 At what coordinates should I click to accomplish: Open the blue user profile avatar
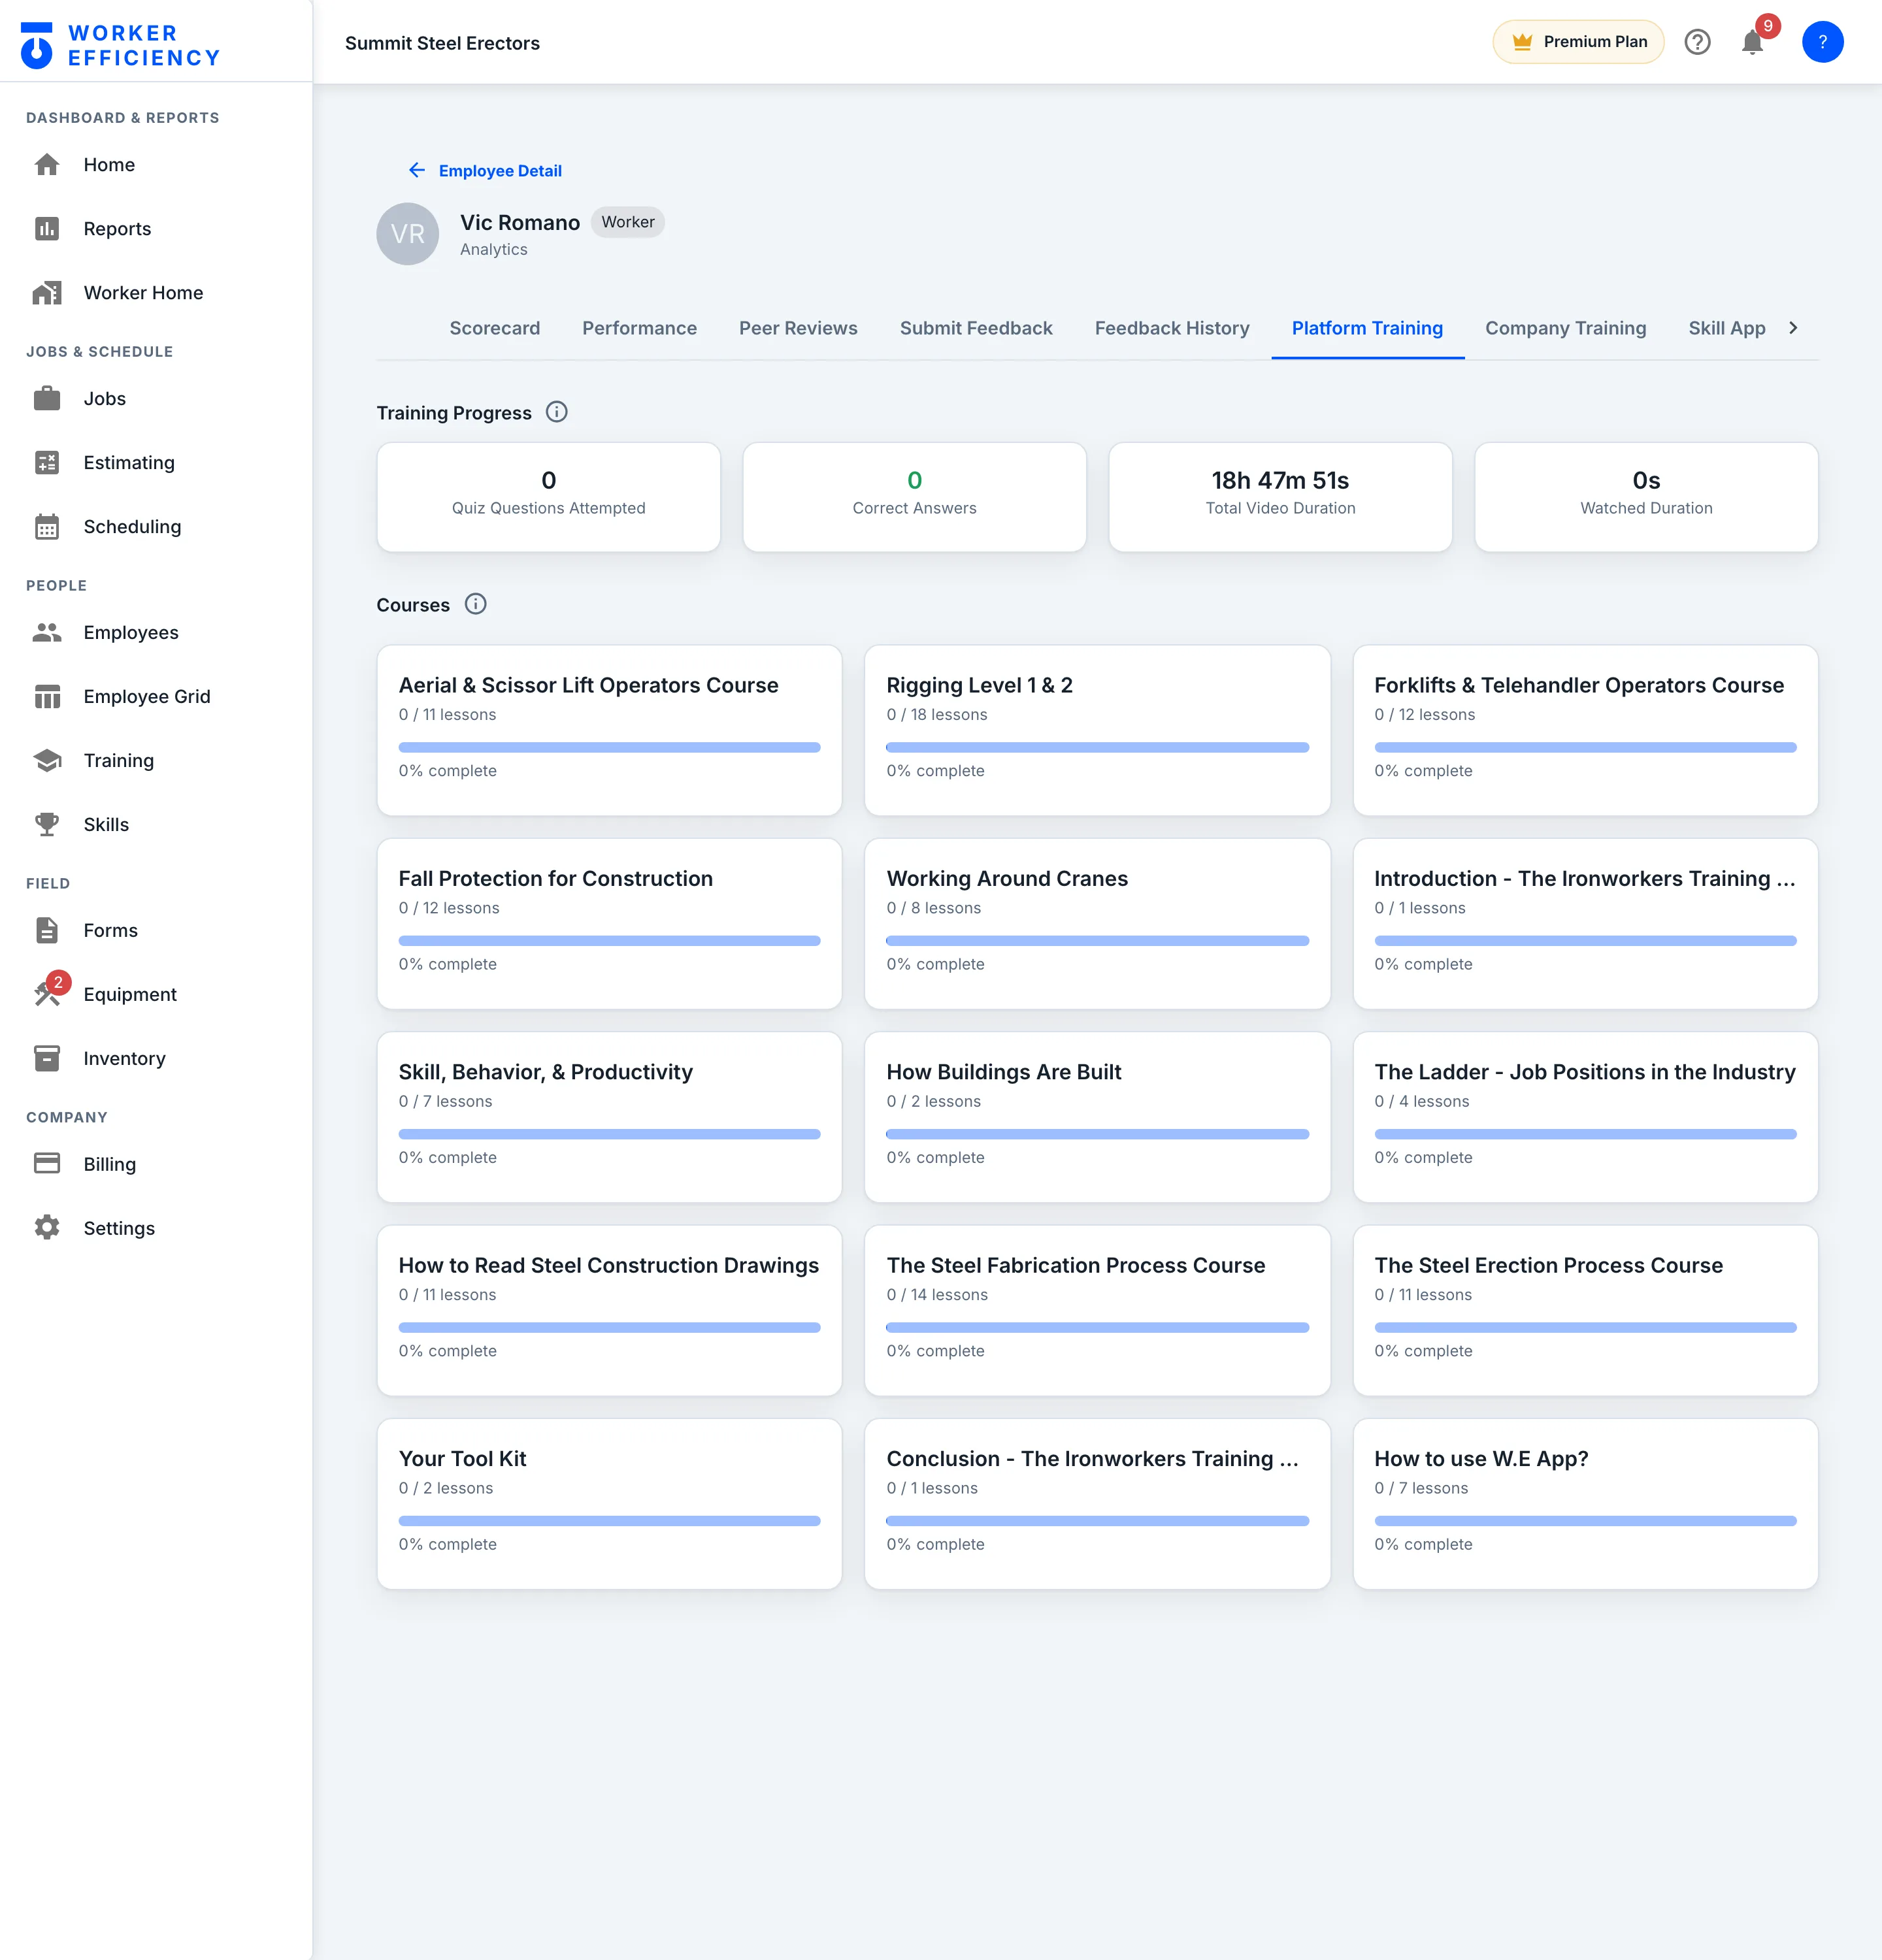tap(1823, 42)
